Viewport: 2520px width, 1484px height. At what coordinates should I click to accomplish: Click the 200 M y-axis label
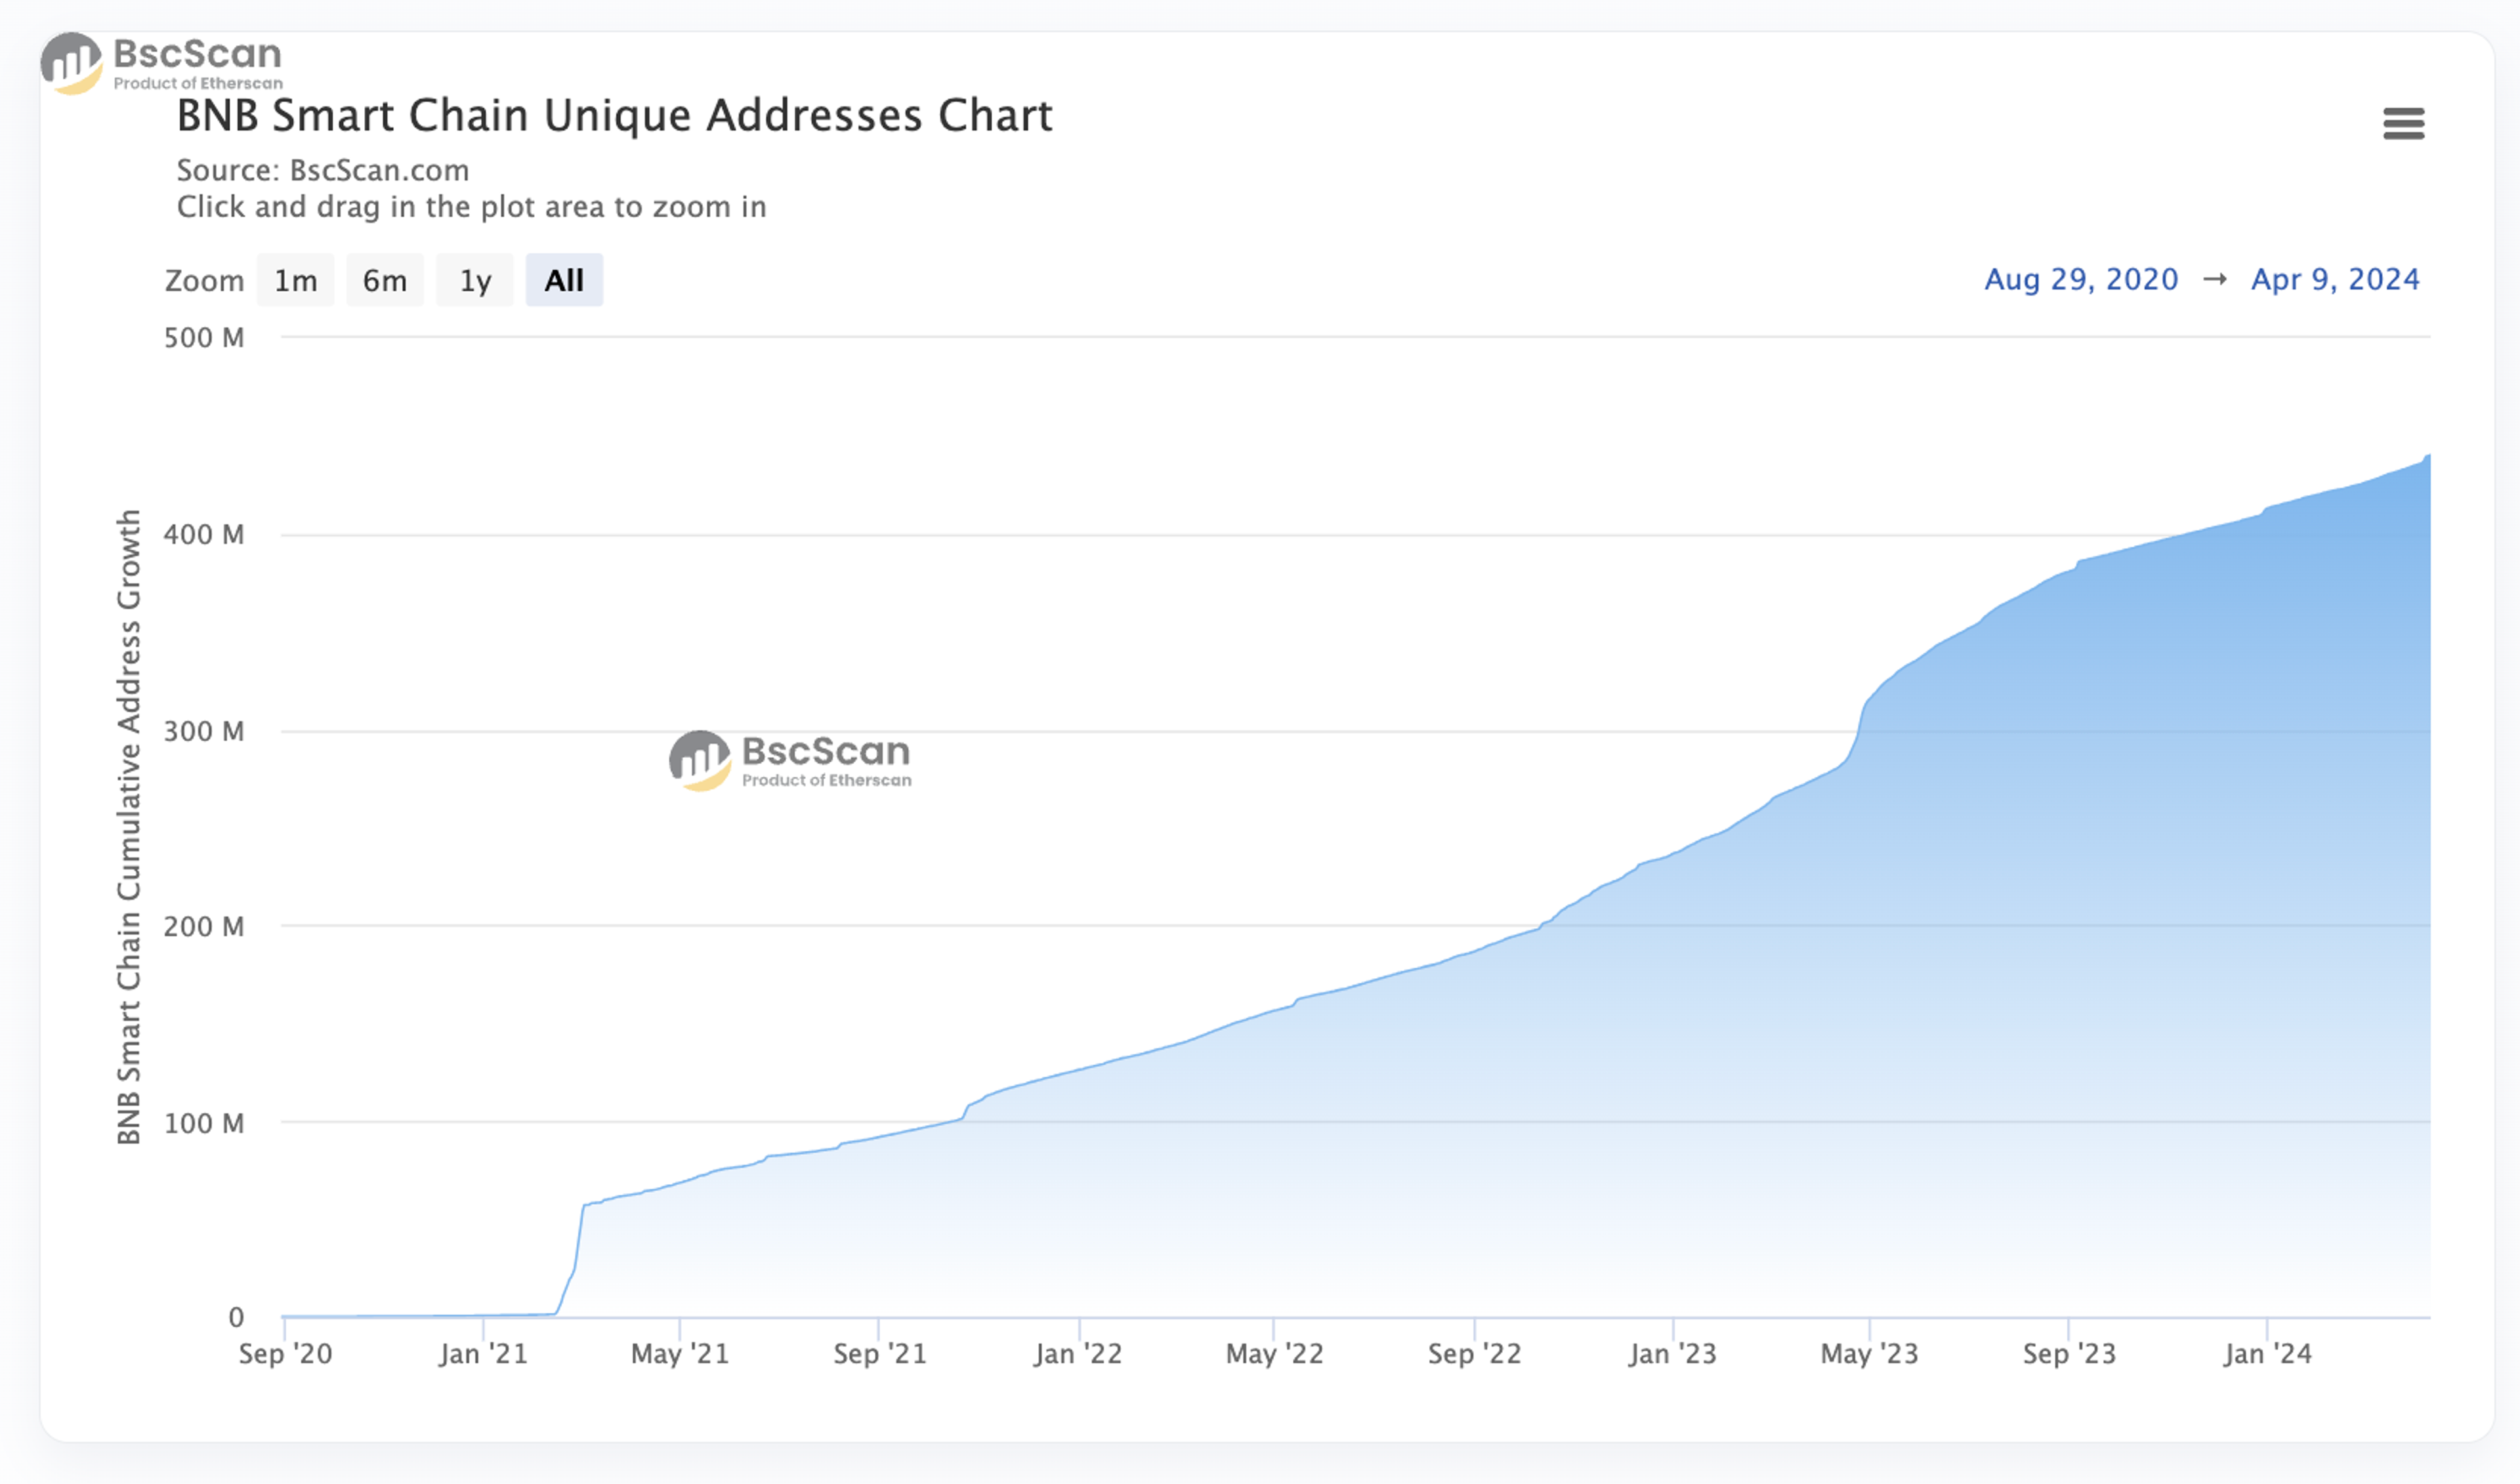[204, 927]
